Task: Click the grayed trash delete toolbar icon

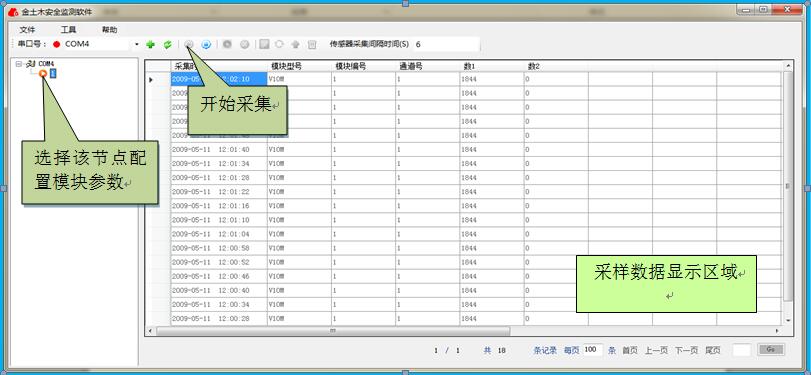Action: (312, 44)
